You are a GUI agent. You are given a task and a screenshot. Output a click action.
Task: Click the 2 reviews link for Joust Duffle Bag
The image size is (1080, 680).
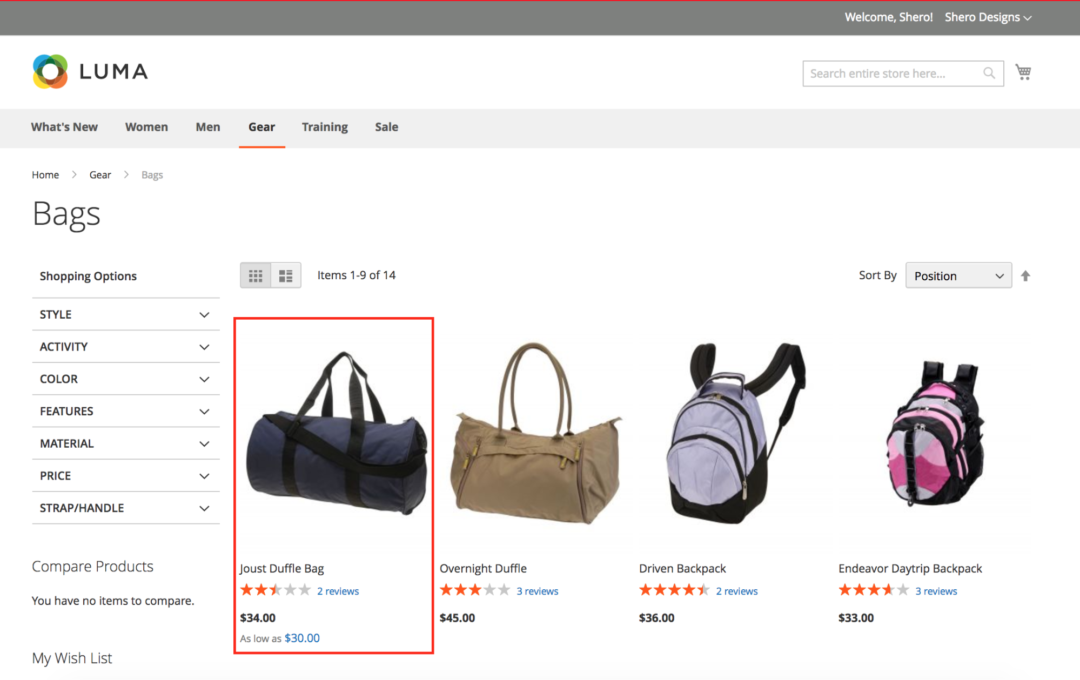click(338, 590)
